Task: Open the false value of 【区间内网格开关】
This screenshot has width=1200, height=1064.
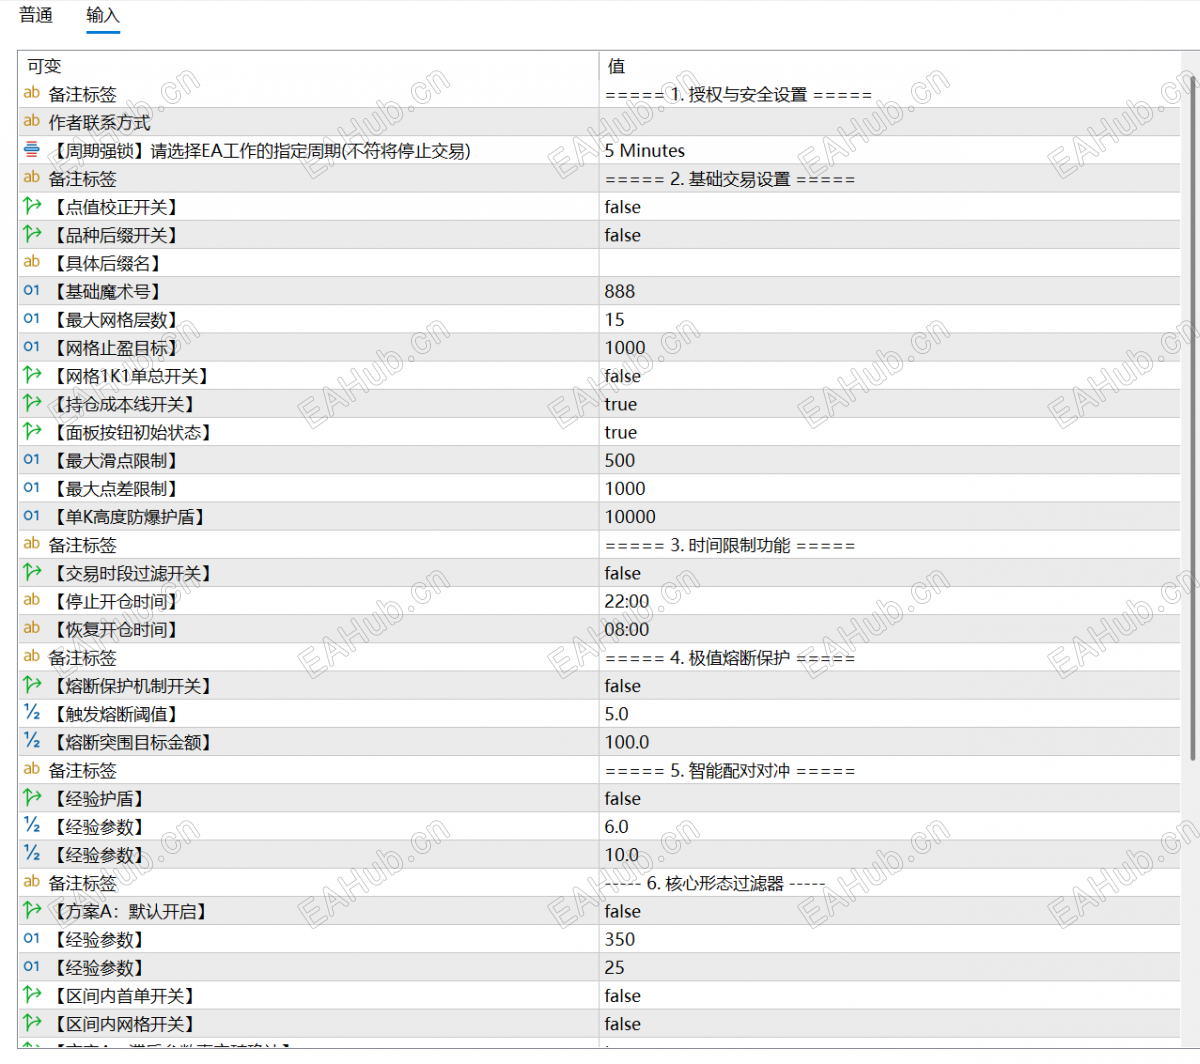Action: pyautogui.click(x=622, y=1024)
